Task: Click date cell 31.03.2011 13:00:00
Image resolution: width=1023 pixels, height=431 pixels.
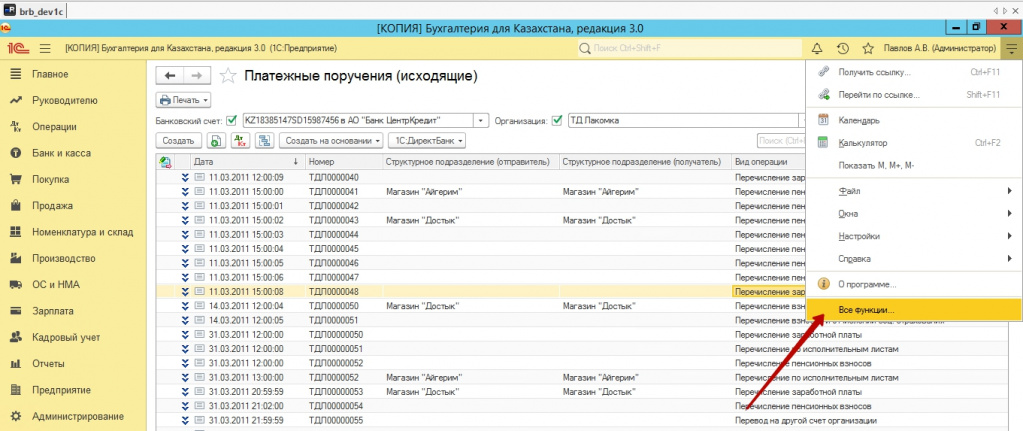Action: pos(246,378)
